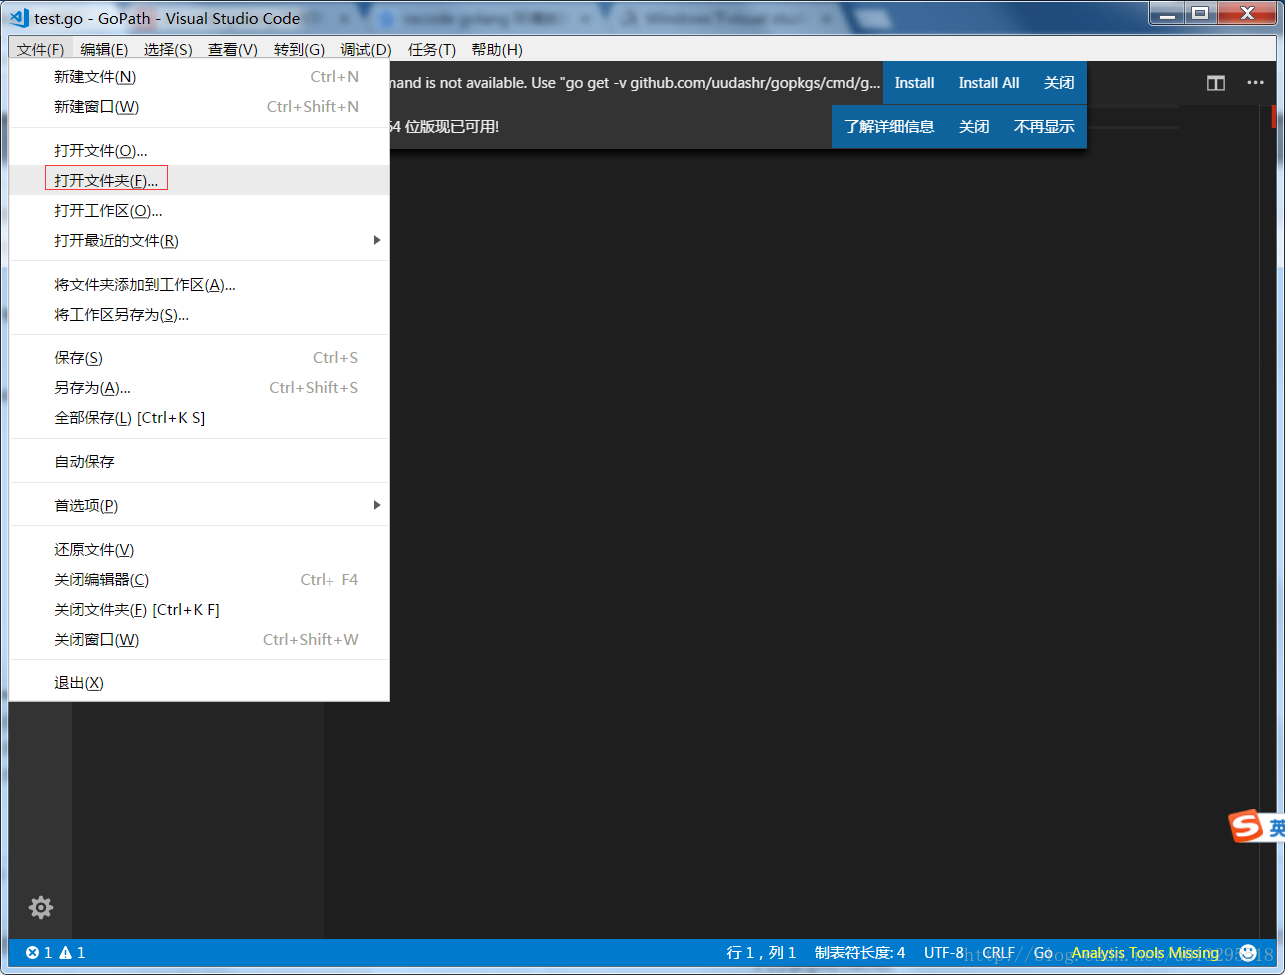Click 全部保存(L) menu entry
Image resolution: width=1285 pixels, height=975 pixels.
tap(199, 418)
